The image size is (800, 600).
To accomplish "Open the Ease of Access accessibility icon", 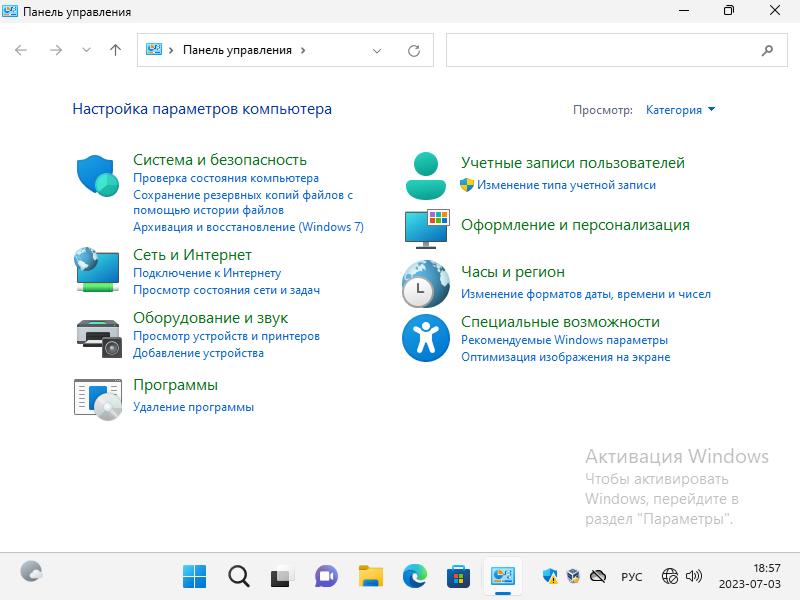I will pyautogui.click(x=426, y=338).
